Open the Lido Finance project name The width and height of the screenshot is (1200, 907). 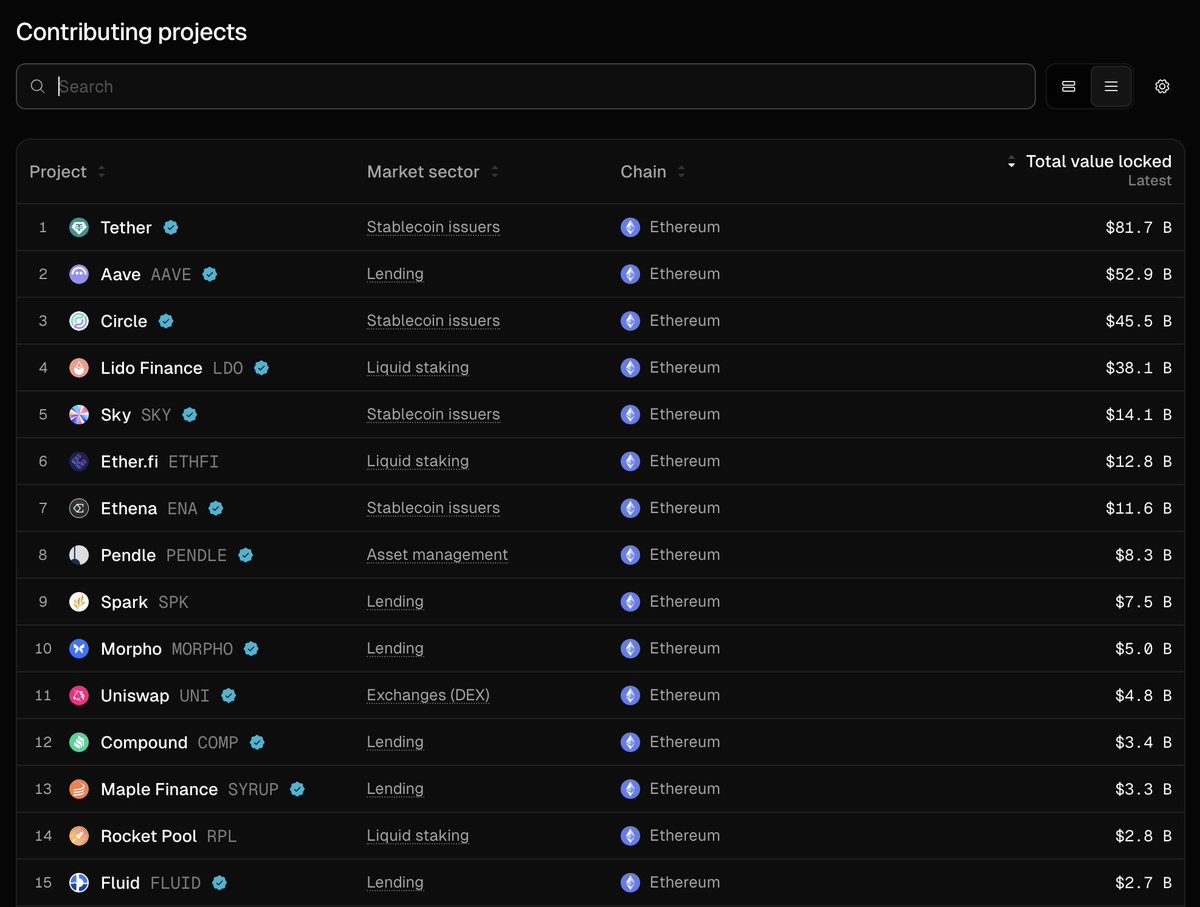pos(151,368)
